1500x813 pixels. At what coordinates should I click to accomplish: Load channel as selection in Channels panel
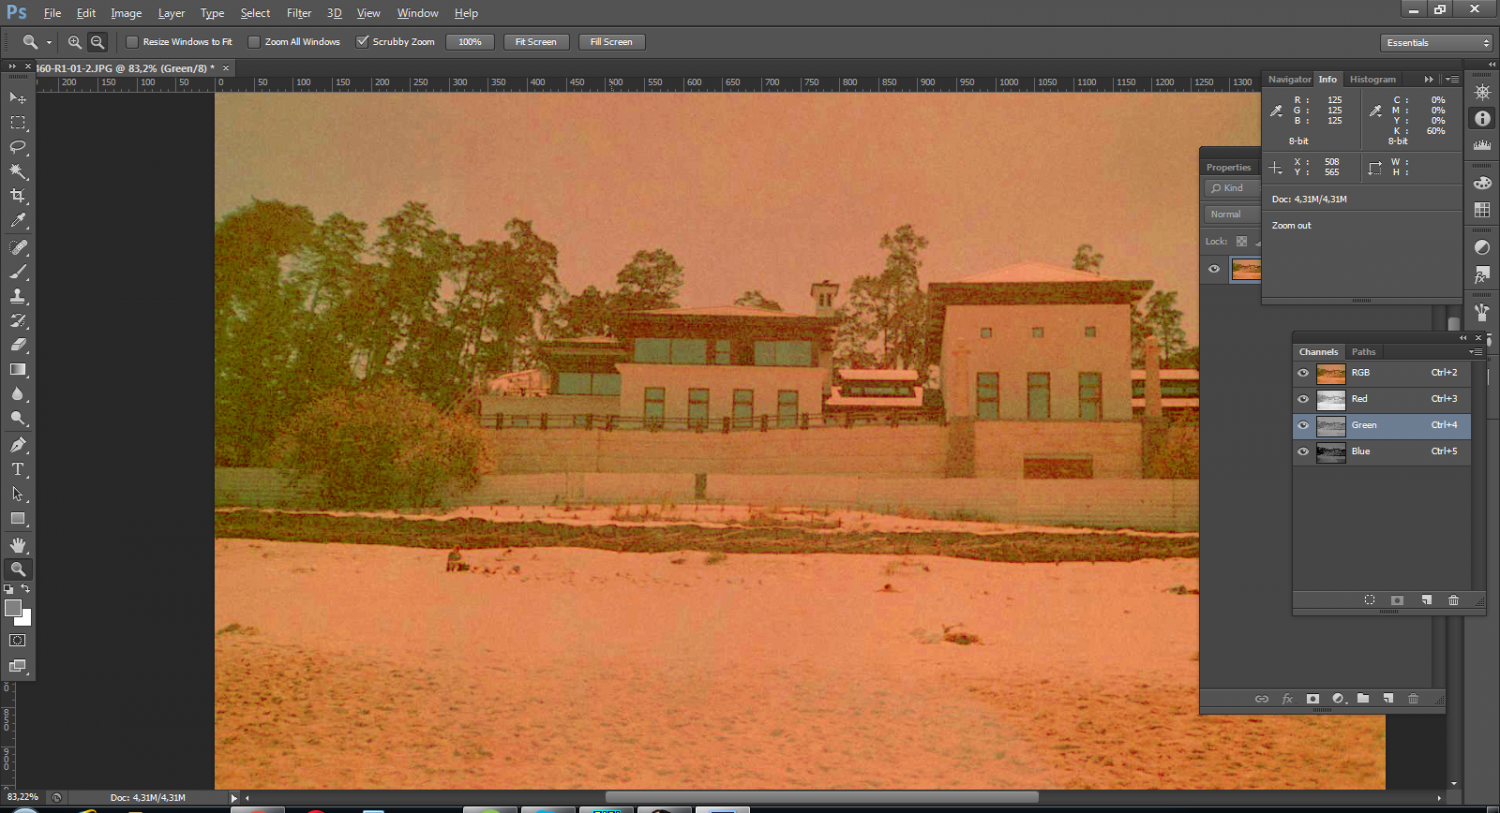(x=1369, y=600)
